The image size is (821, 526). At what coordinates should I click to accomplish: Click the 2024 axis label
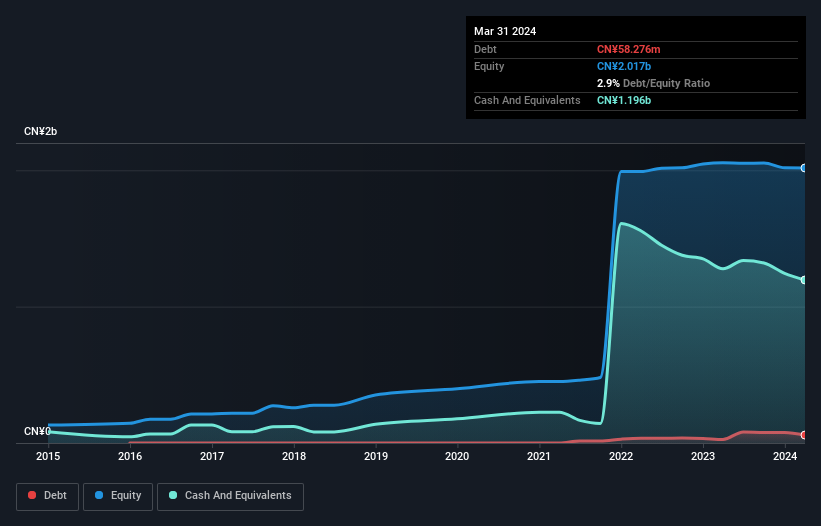pos(785,456)
